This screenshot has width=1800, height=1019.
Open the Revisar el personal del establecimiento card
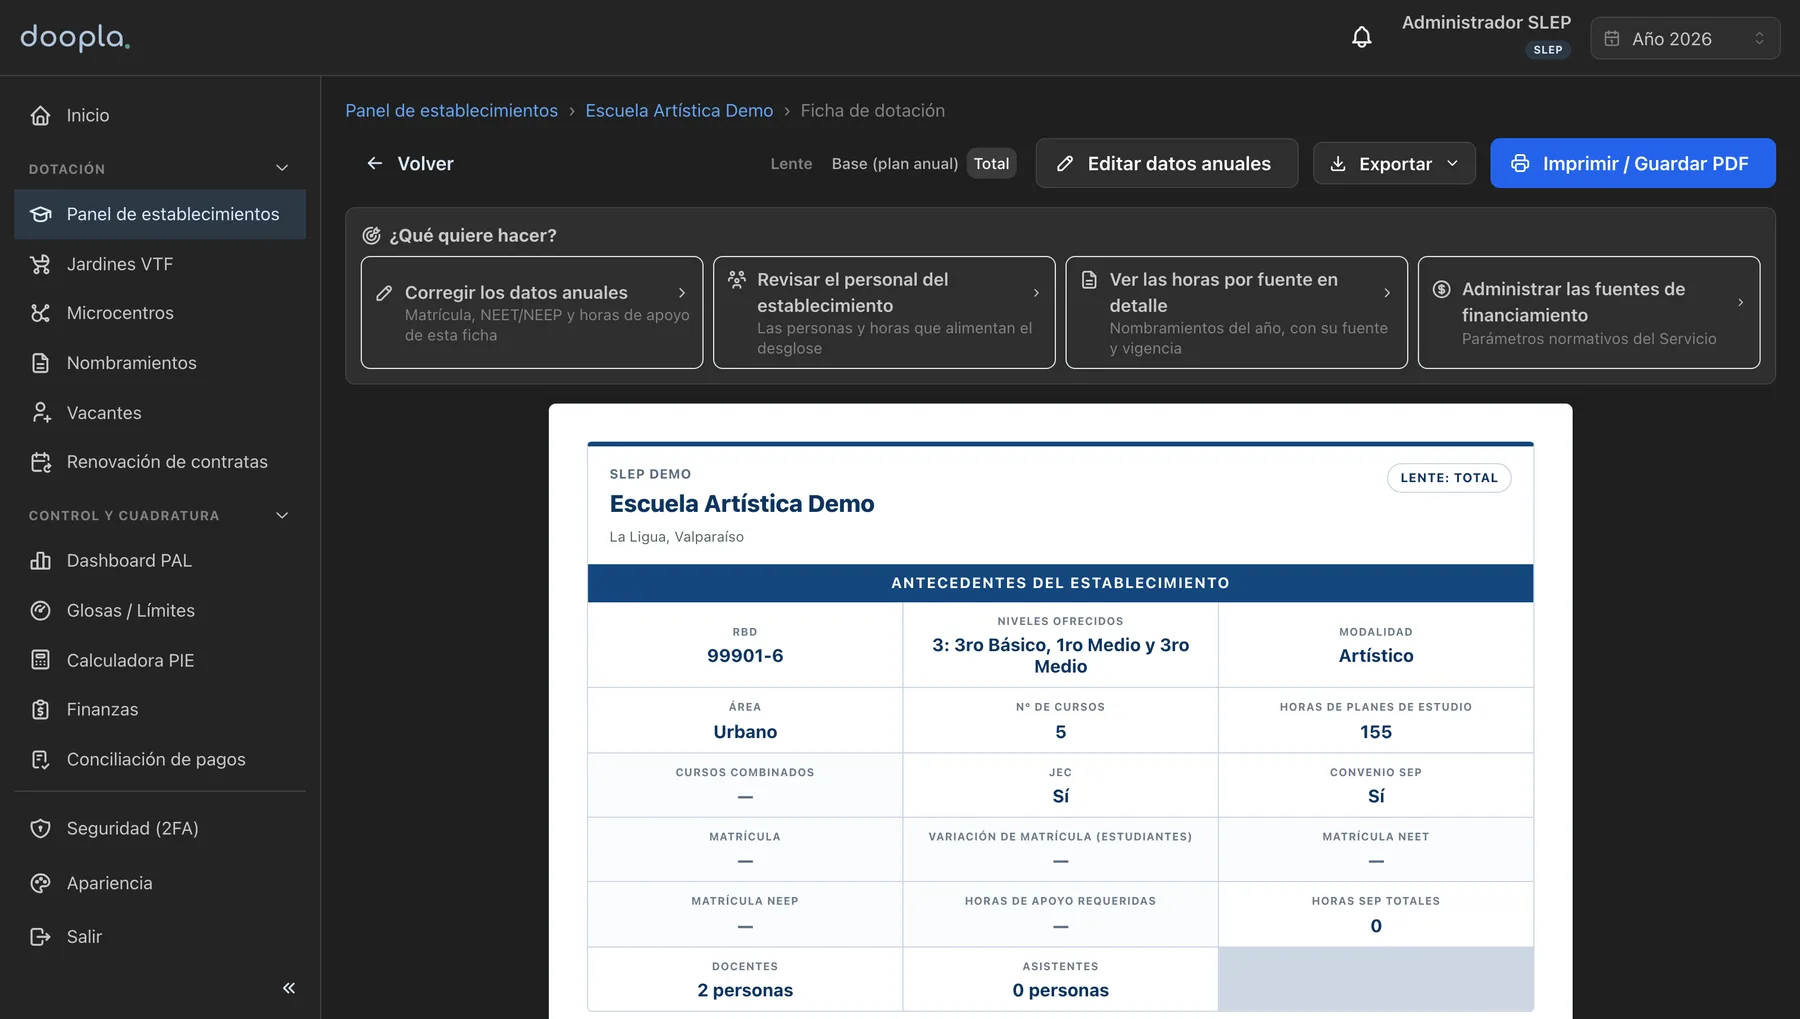pos(884,312)
